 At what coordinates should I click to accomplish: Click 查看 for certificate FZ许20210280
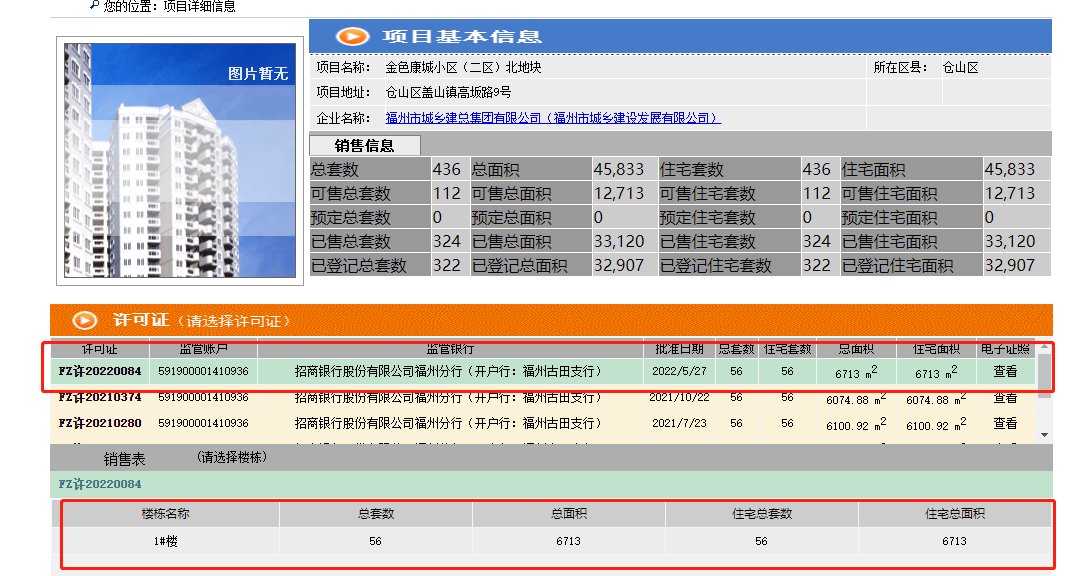click(x=1005, y=423)
